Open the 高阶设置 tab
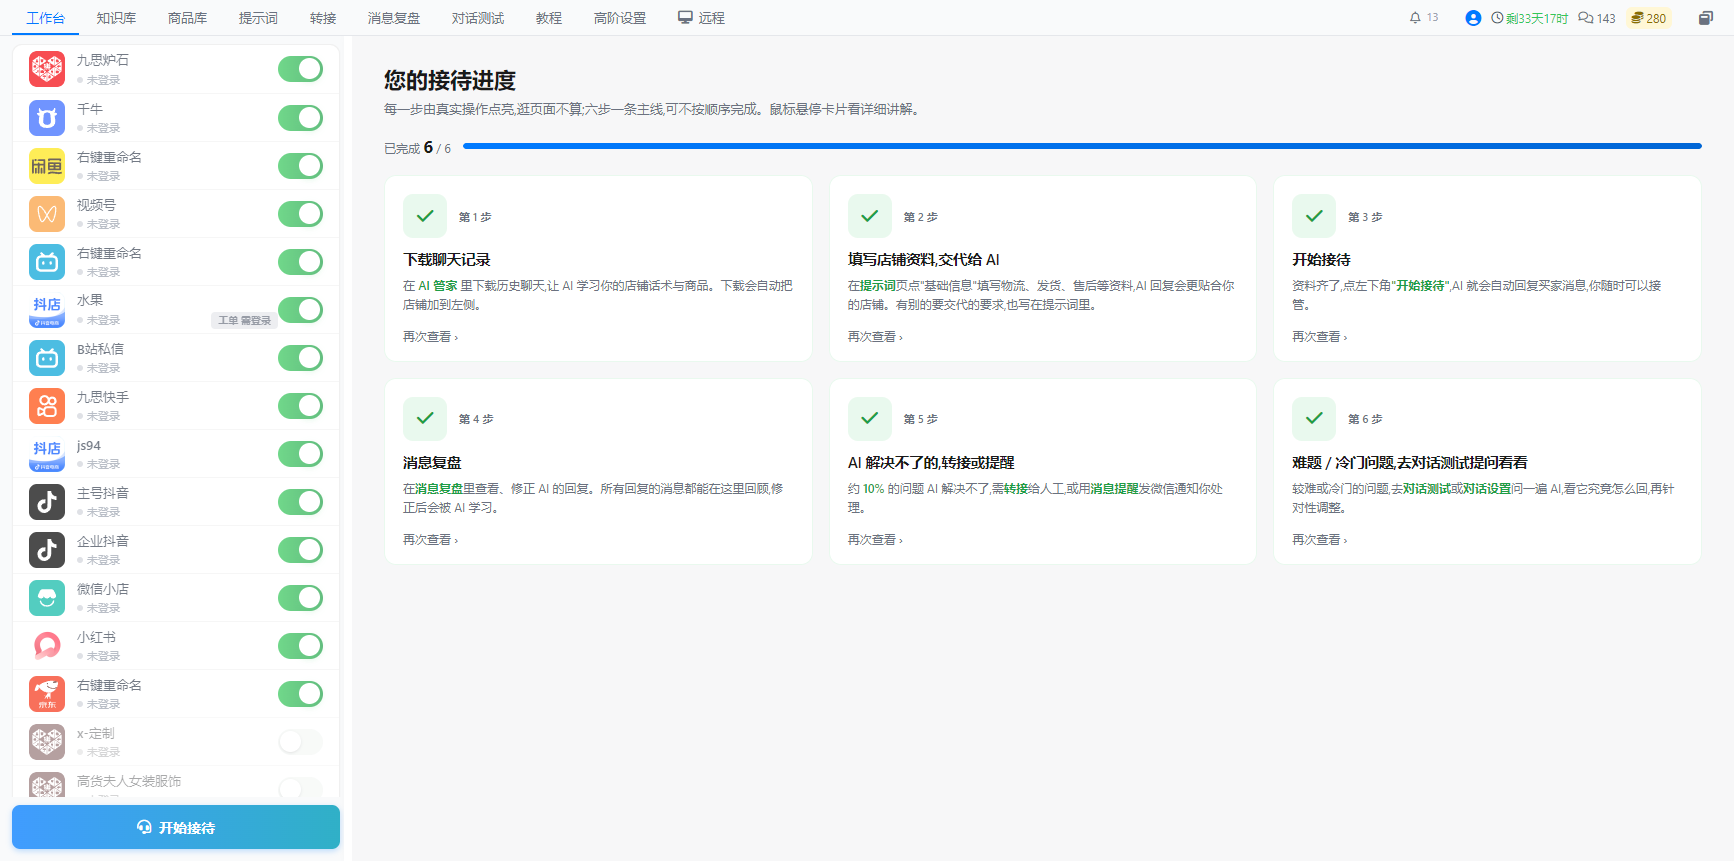 tap(620, 18)
